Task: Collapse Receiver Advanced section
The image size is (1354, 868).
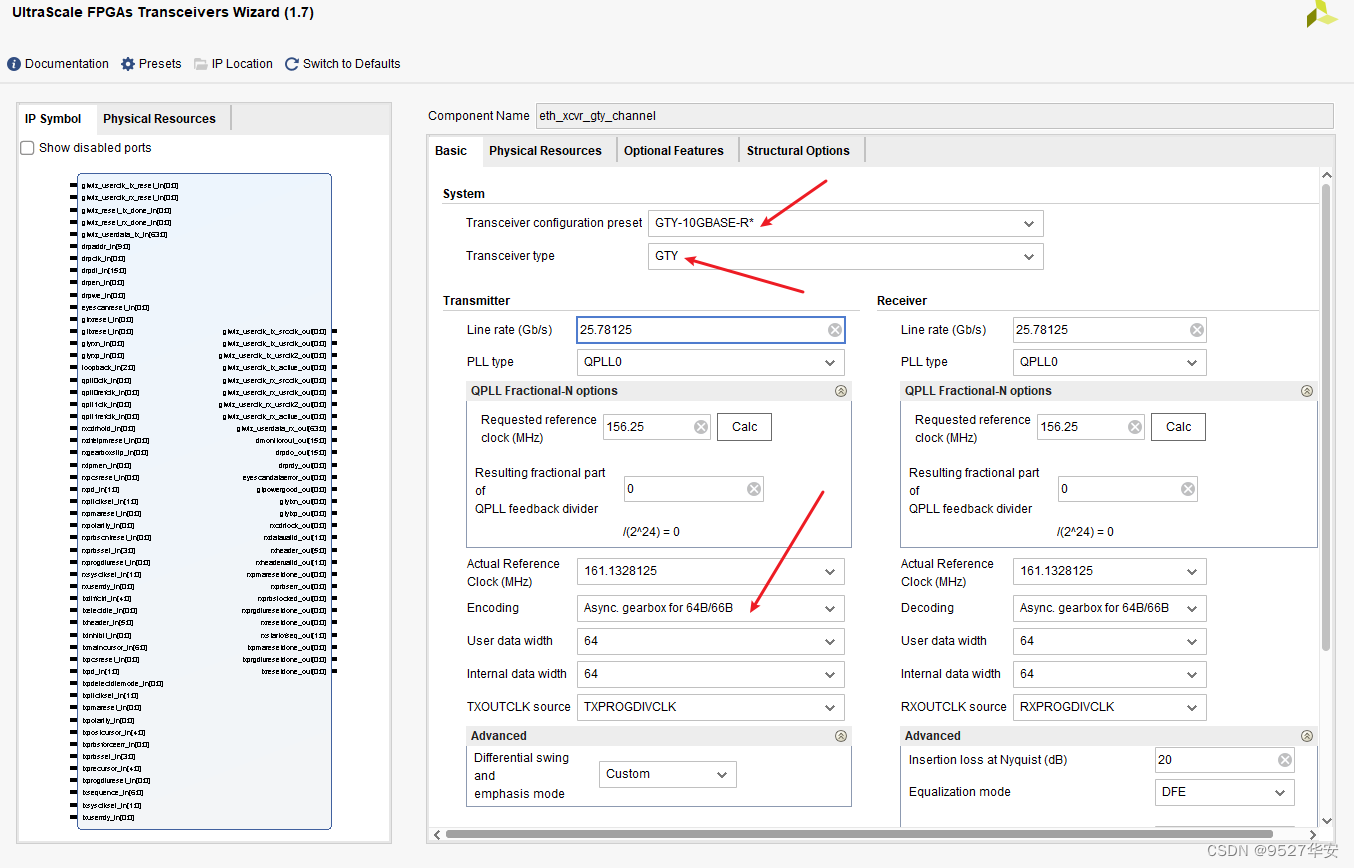Action: (x=1307, y=736)
